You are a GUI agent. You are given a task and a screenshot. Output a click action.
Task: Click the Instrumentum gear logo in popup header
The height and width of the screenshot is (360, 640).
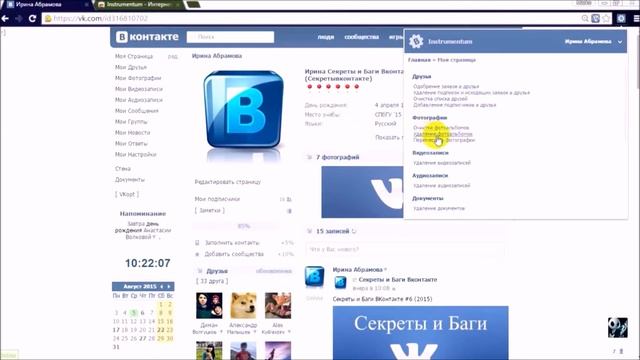416,41
